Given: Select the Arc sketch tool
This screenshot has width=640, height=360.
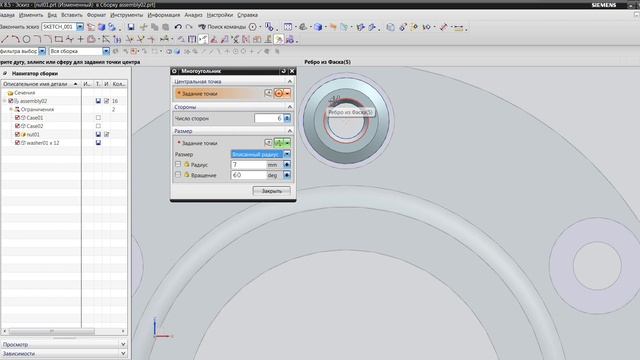Looking at the screenshot, I should tap(16, 39).
